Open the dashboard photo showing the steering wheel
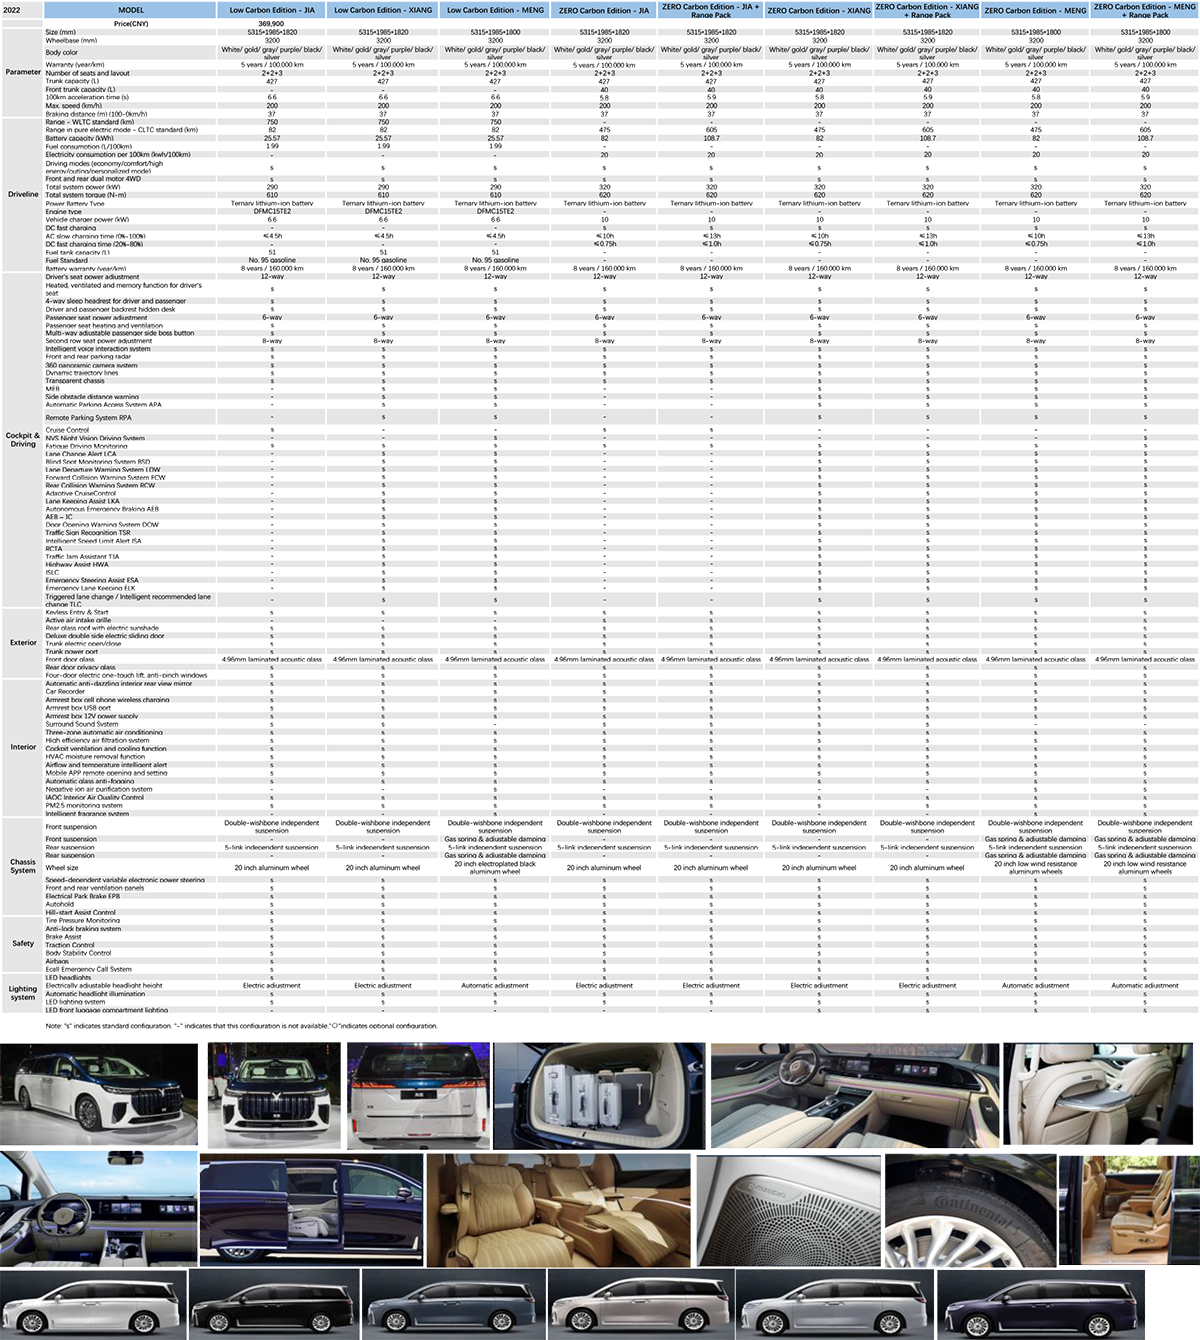The image size is (1200, 1340). click(98, 1208)
